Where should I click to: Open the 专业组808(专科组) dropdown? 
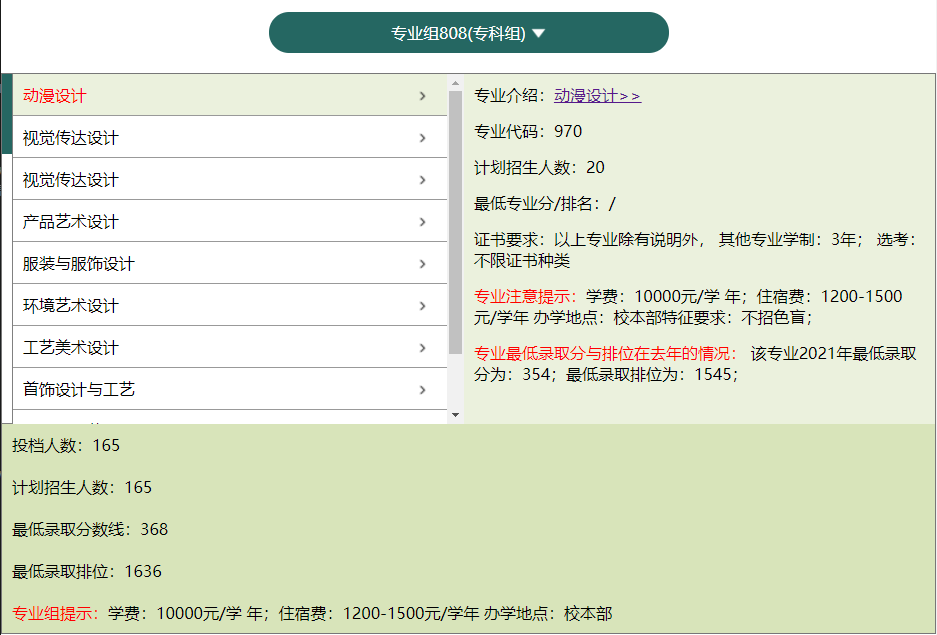pos(468,31)
